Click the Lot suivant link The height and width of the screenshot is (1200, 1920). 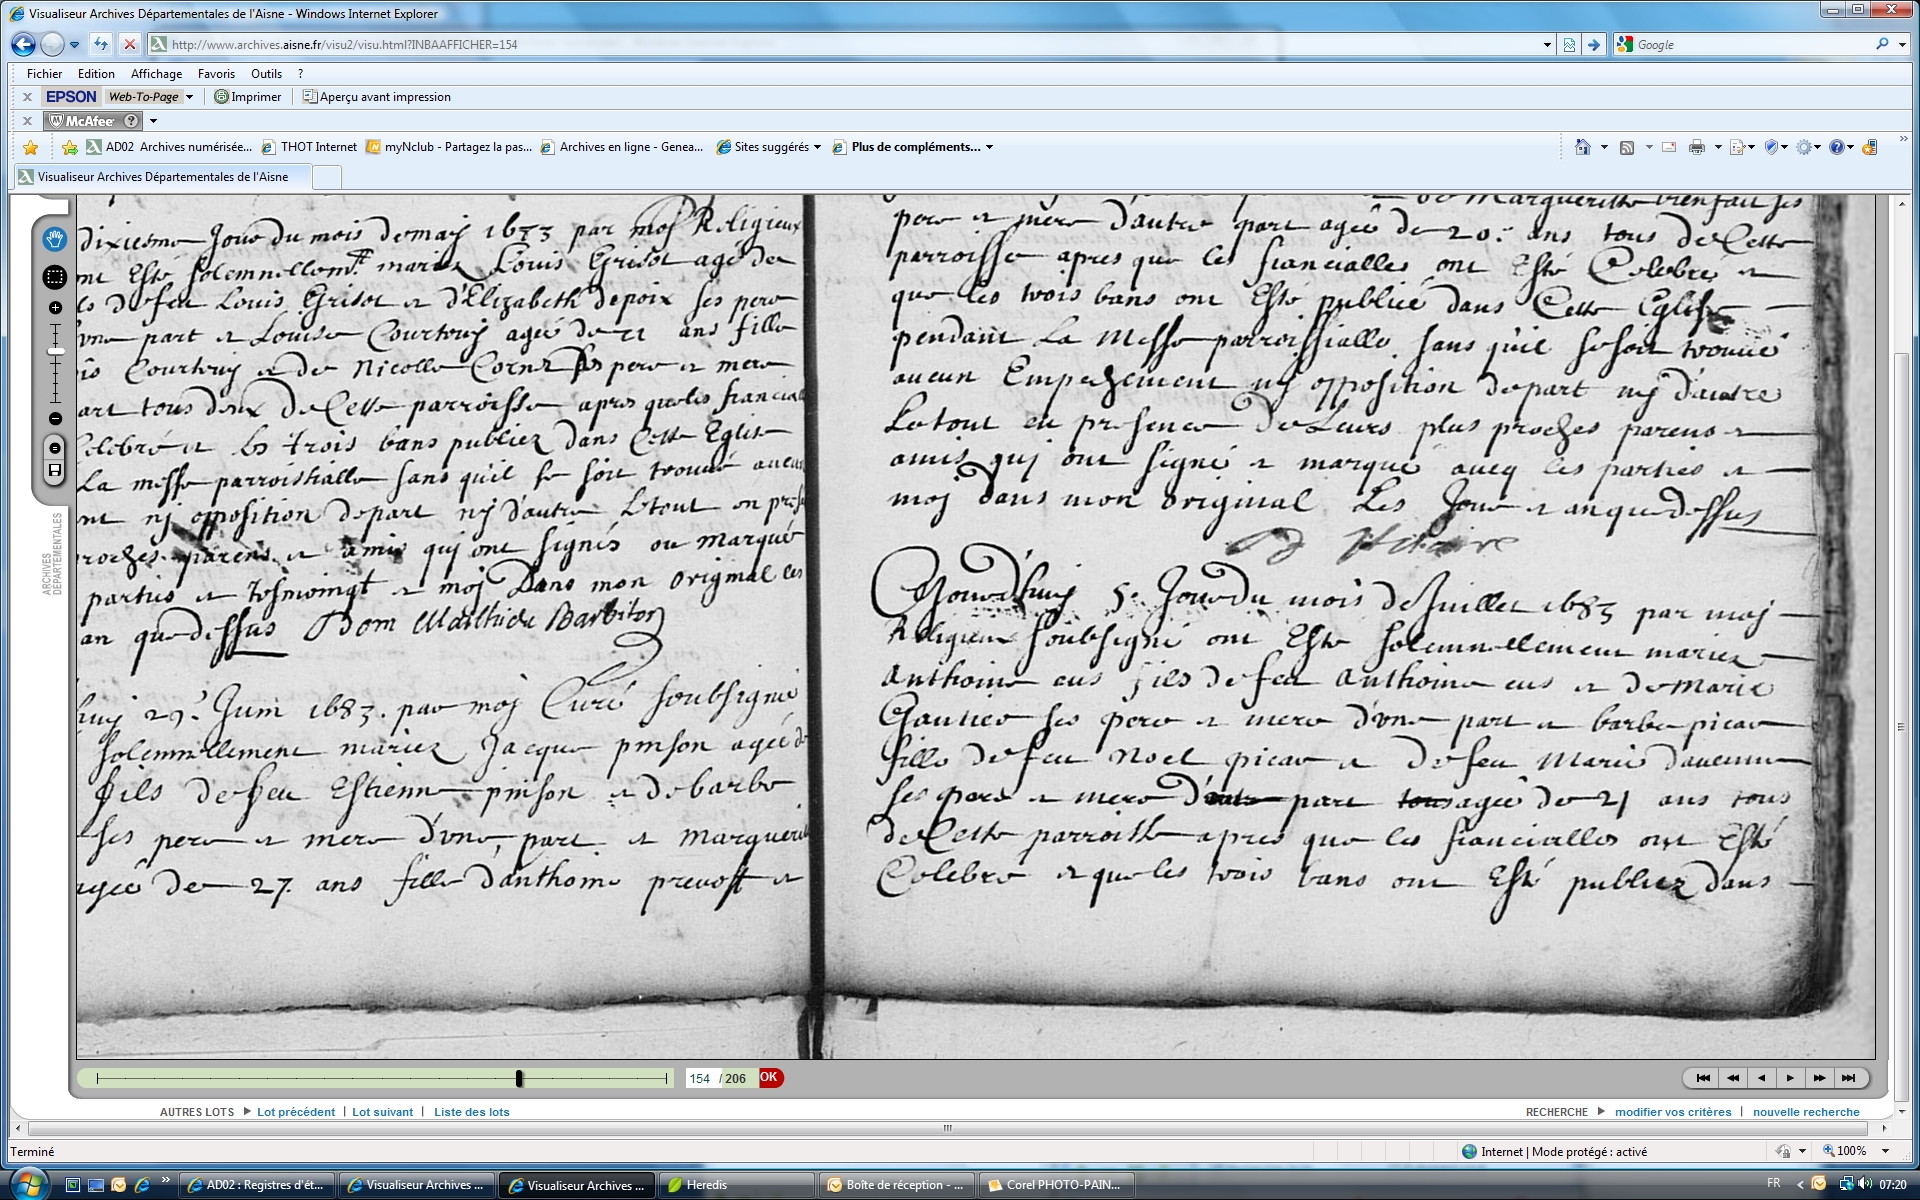click(x=382, y=1112)
